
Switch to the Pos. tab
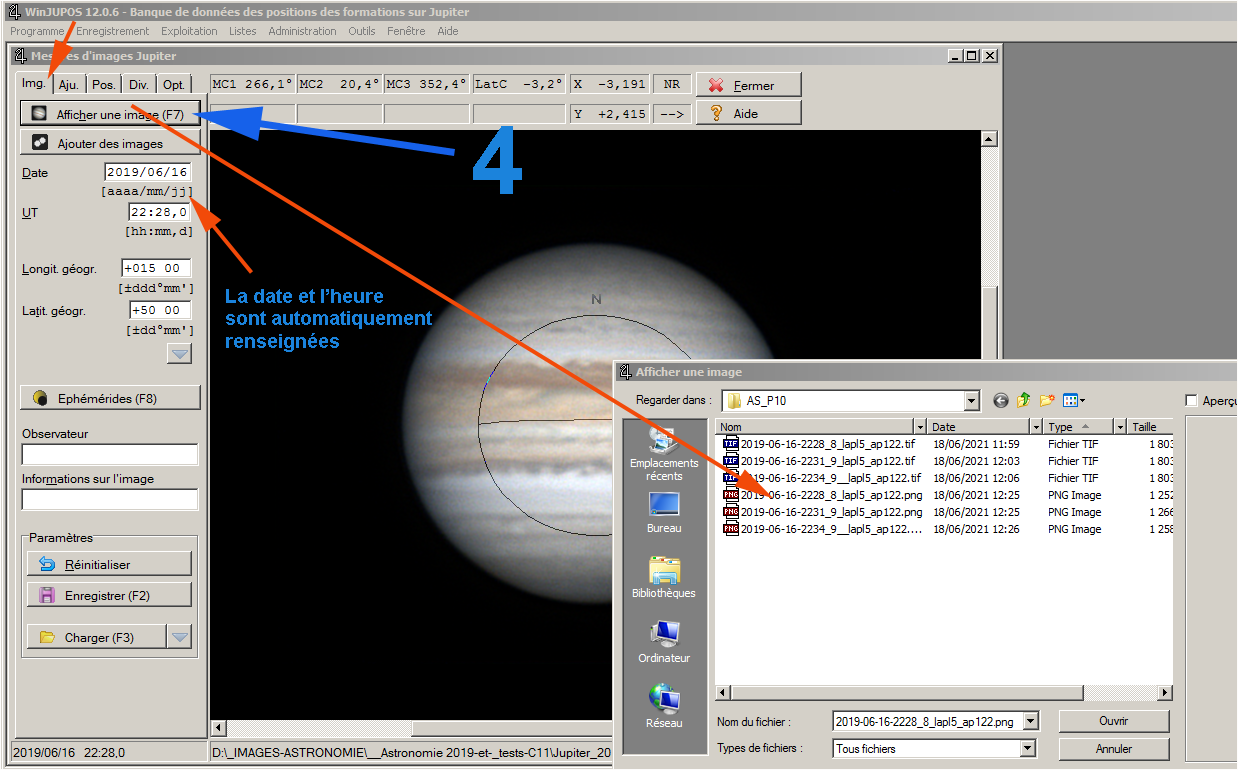coord(104,85)
